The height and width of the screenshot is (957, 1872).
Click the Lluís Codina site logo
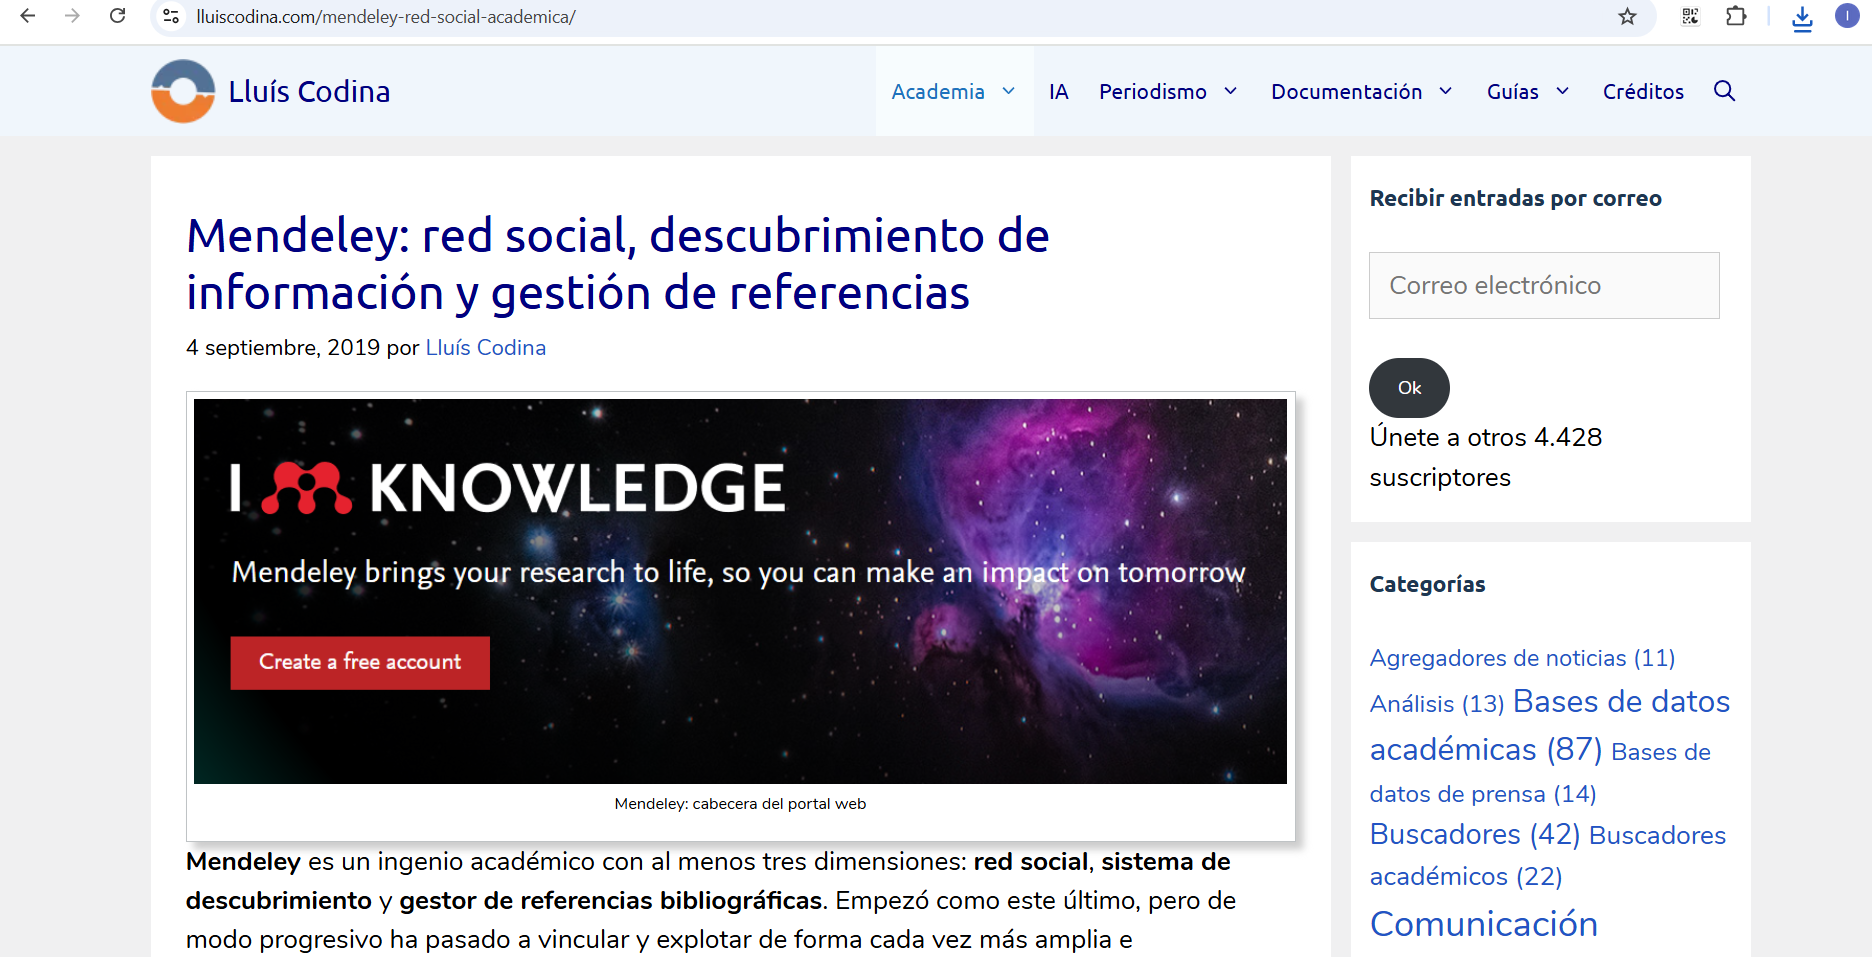click(183, 91)
